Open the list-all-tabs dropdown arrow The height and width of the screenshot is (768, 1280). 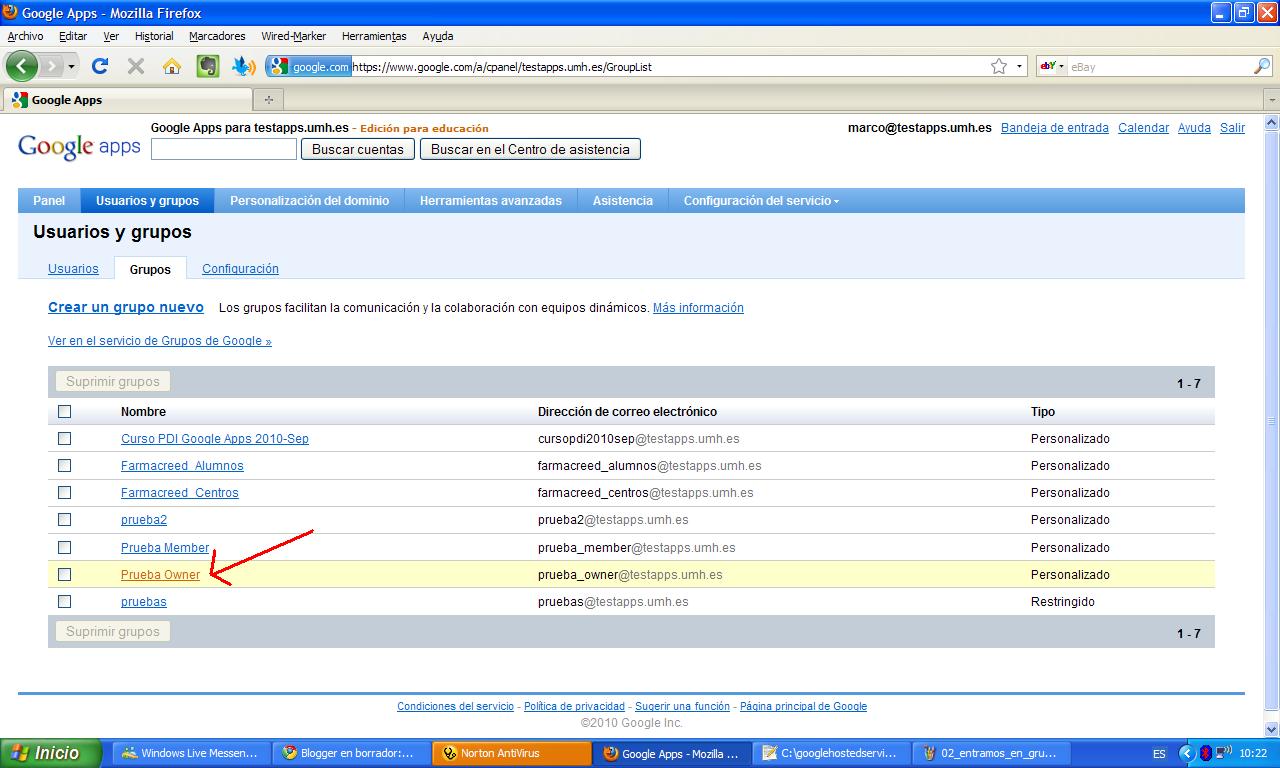point(1271,100)
